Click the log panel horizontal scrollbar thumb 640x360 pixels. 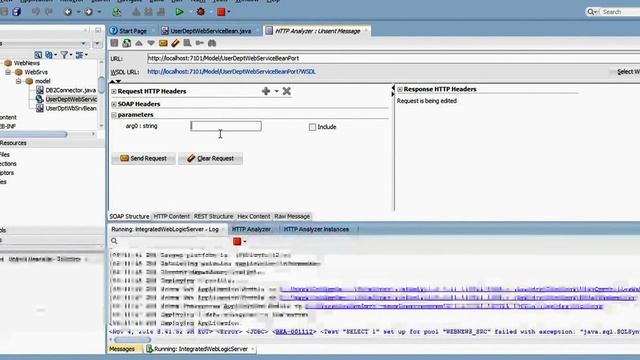pyautogui.click(x=132, y=340)
